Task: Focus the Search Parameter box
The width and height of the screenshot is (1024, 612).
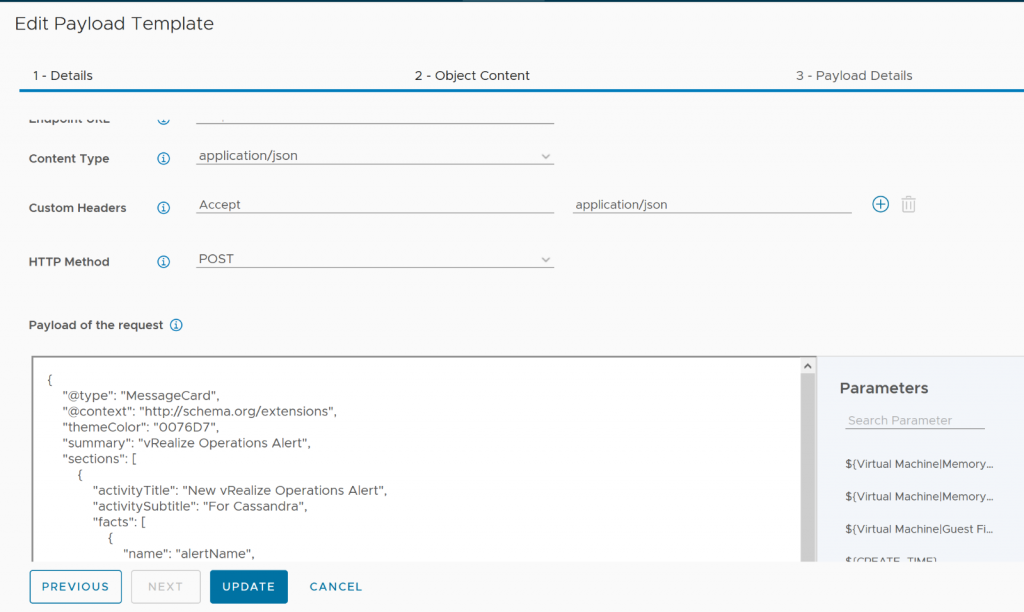Action: (x=914, y=421)
